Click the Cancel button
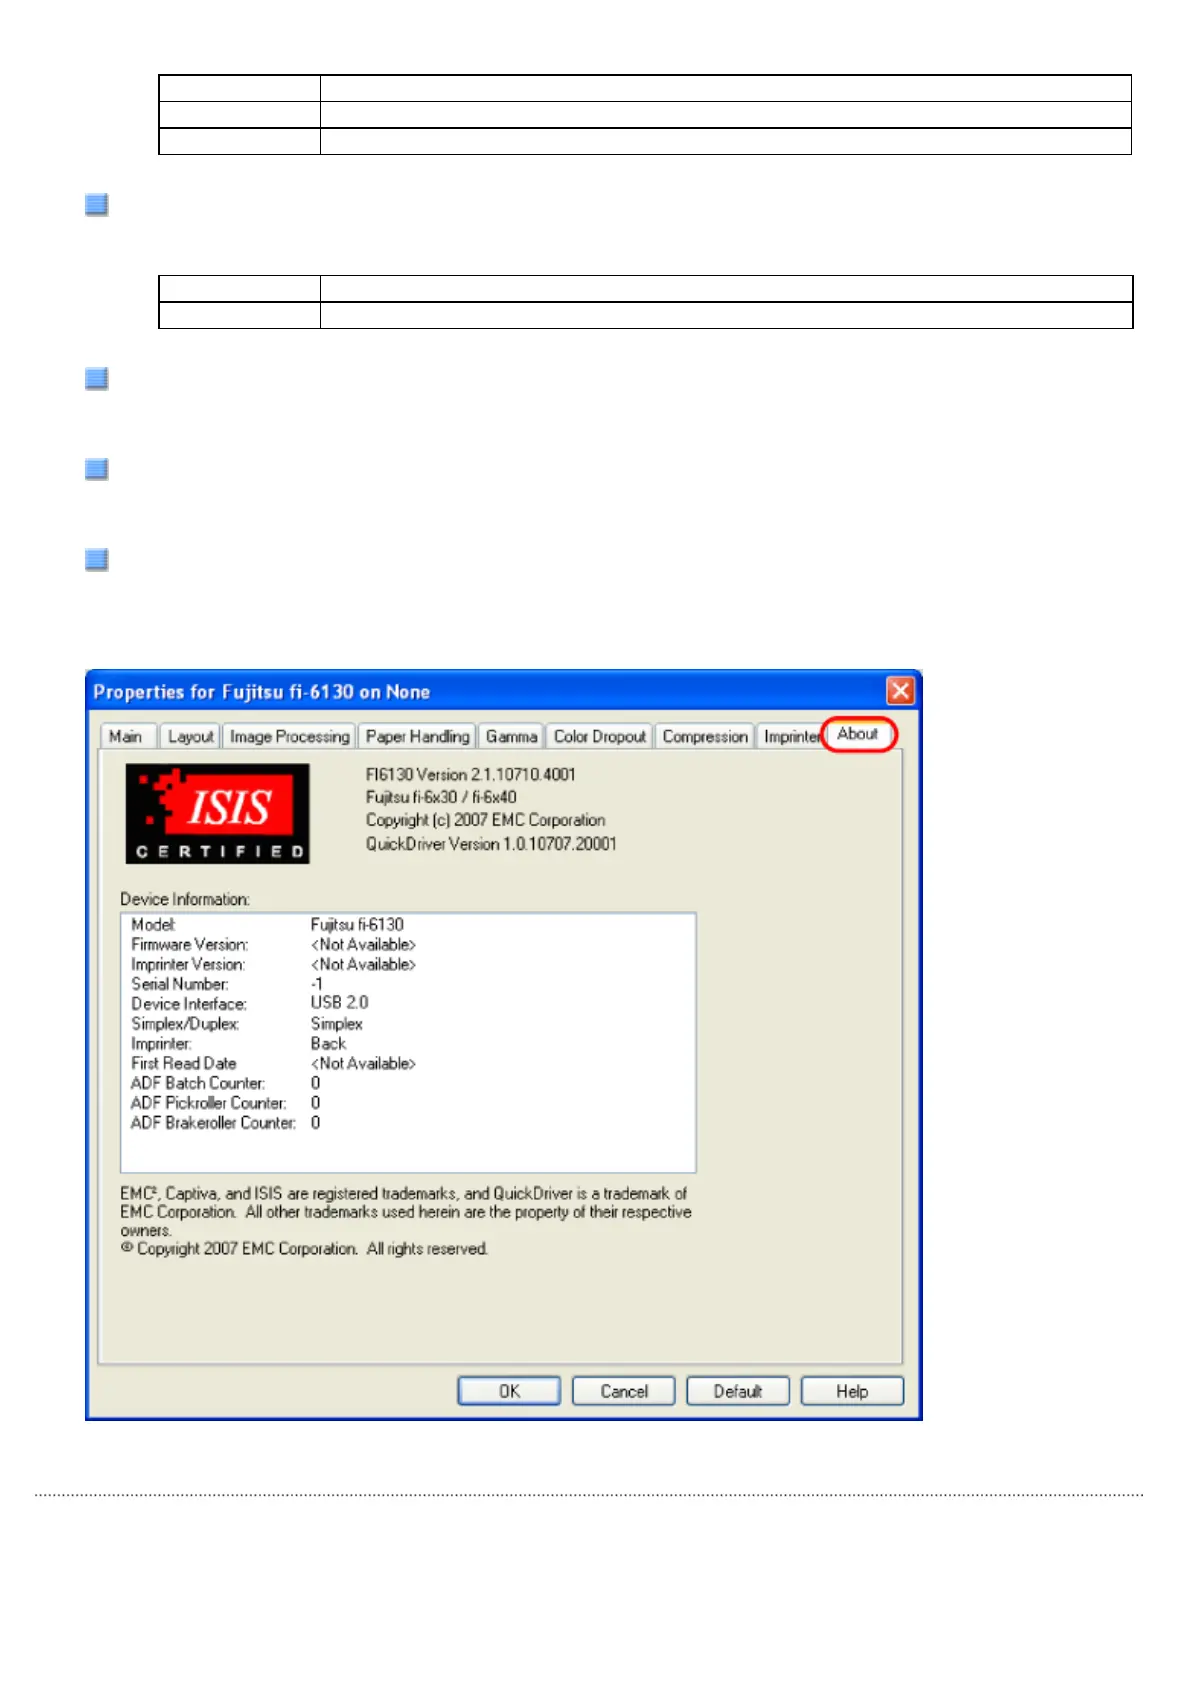Screen dimensions: 1190x1684 pos(624,1391)
